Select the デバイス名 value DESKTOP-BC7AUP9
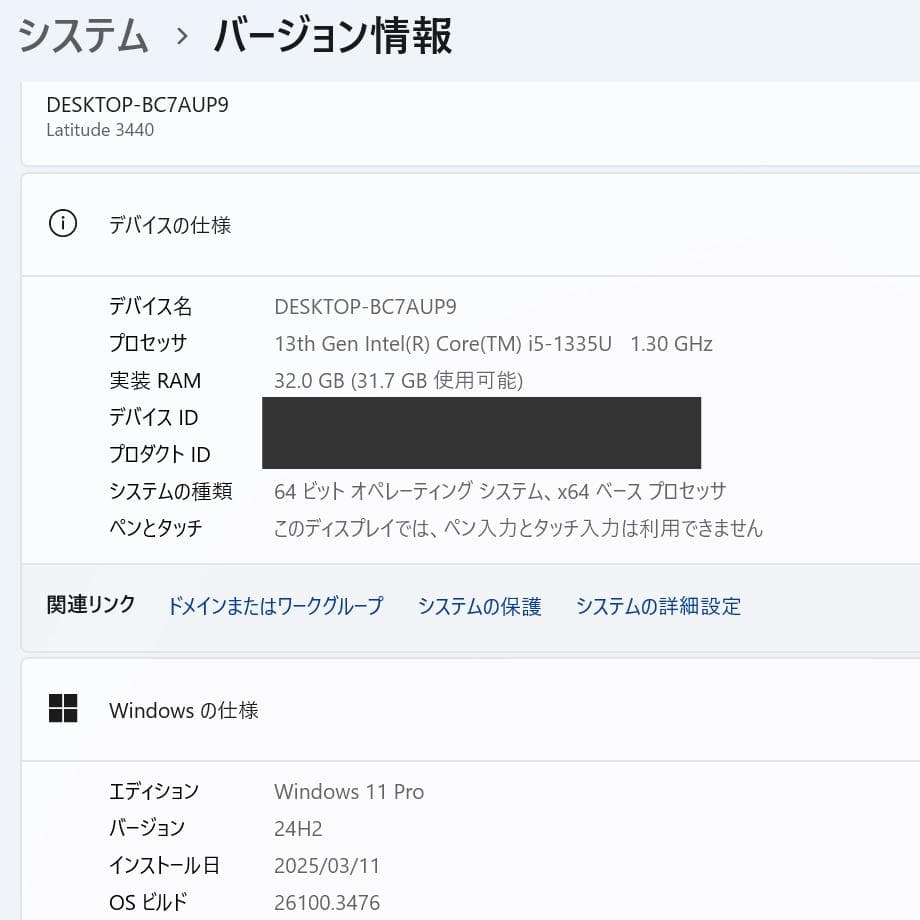Viewport: 920px width, 920px height. click(365, 307)
